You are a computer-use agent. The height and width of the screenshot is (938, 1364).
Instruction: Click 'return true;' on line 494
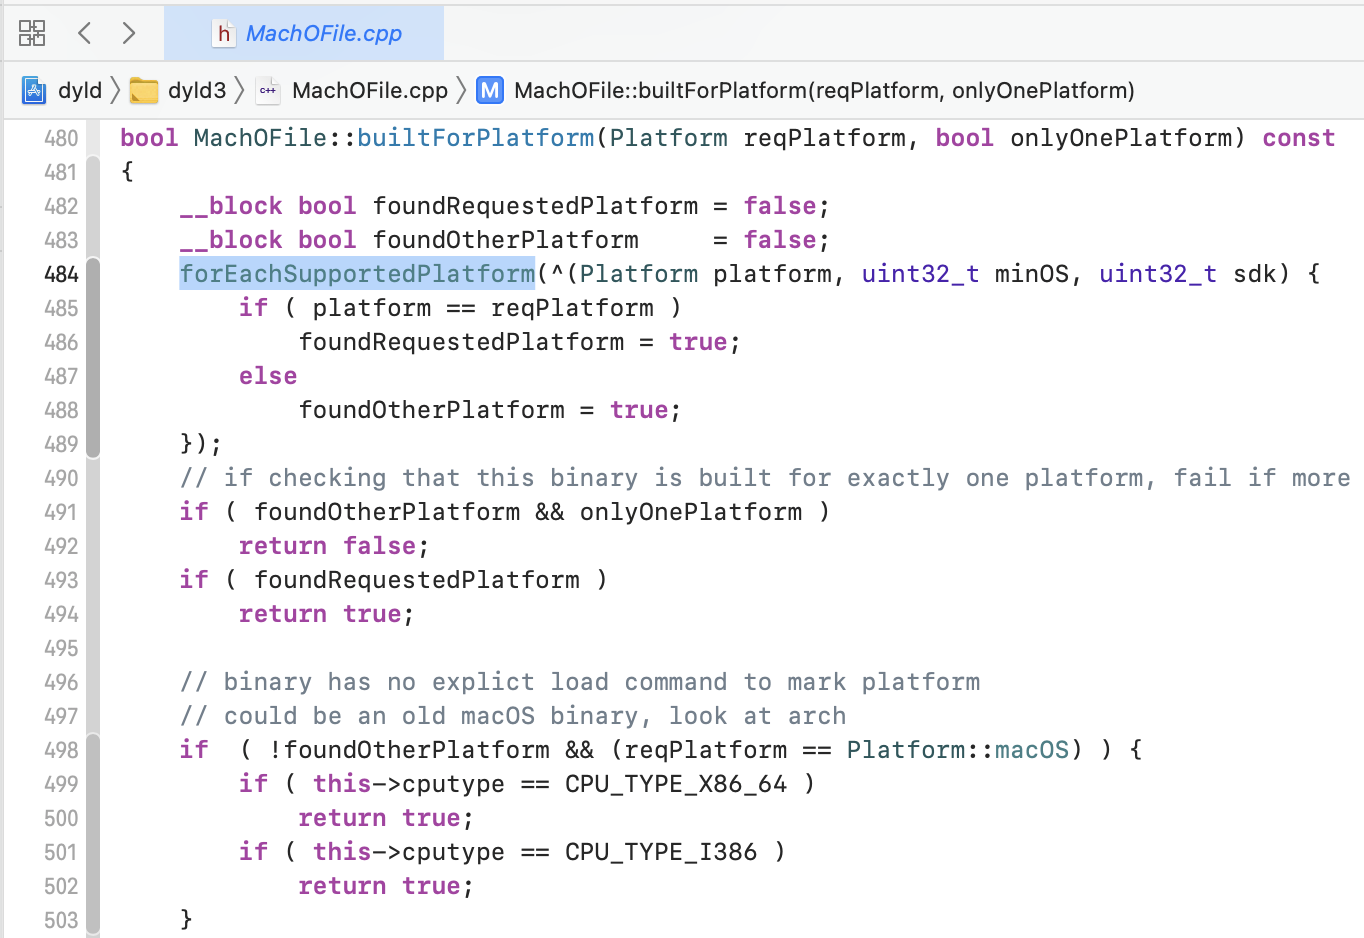pyautogui.click(x=326, y=614)
